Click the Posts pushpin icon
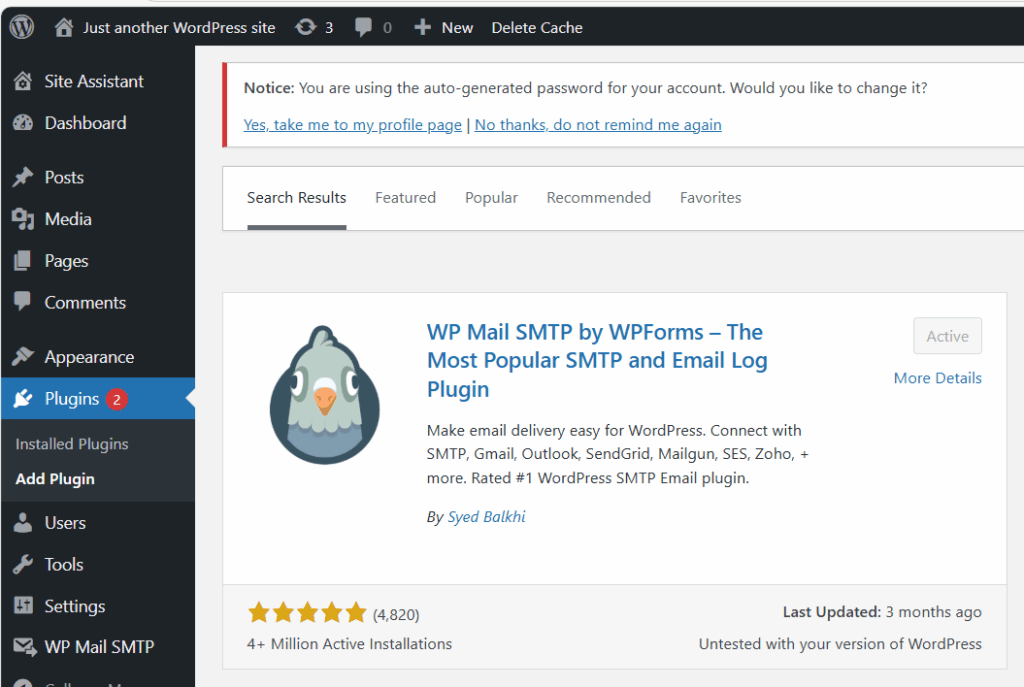1024x687 pixels. (23, 177)
